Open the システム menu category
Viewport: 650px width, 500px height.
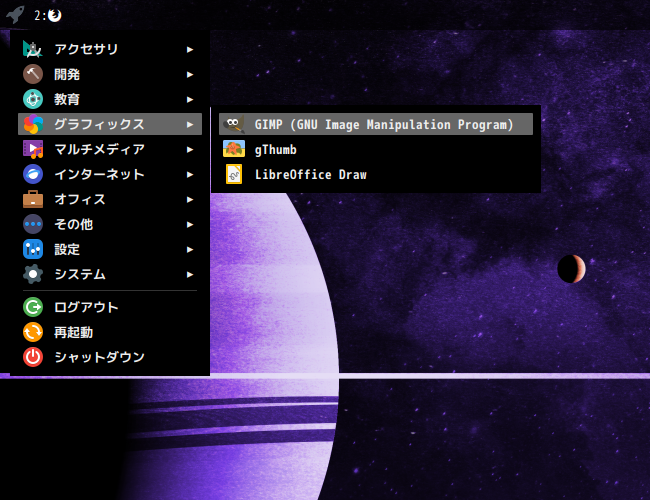(110, 274)
